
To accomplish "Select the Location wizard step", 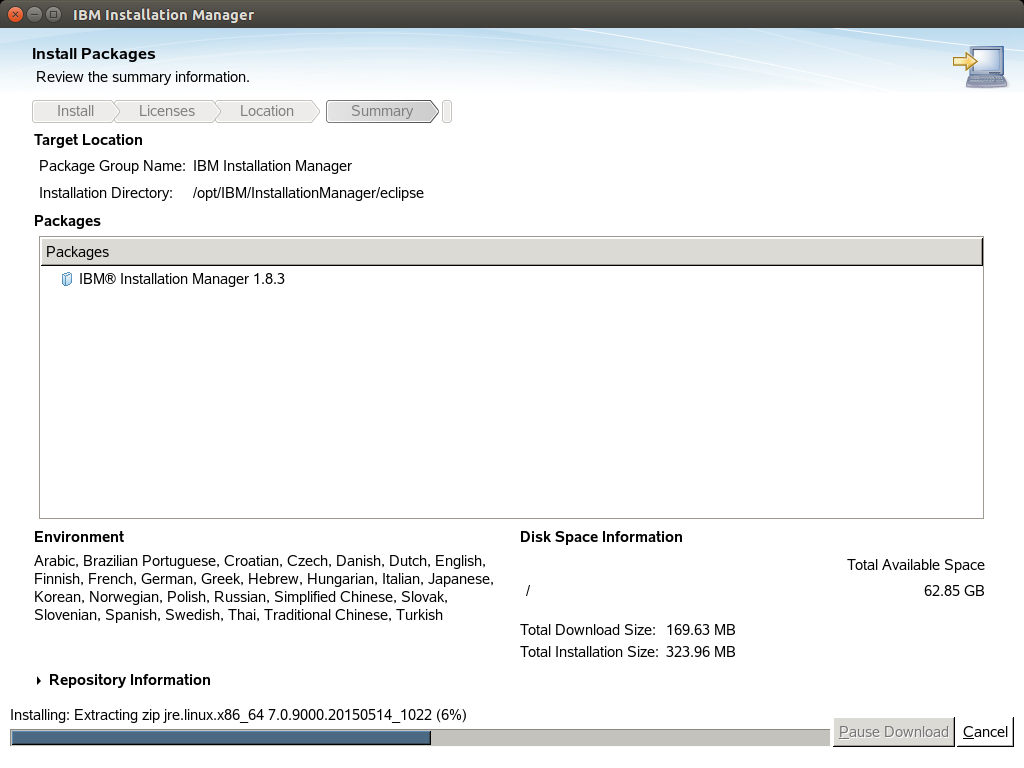I will 266,111.
